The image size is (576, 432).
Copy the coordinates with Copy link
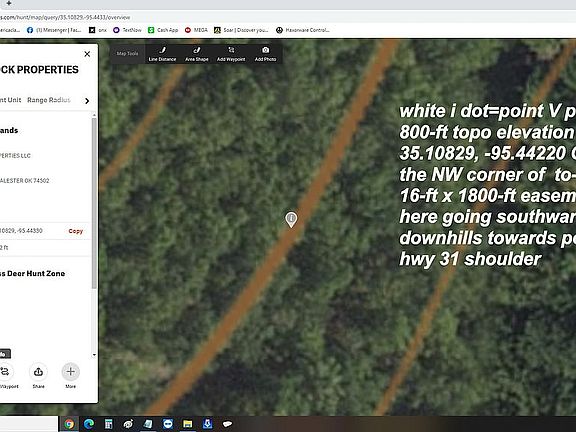(76, 231)
